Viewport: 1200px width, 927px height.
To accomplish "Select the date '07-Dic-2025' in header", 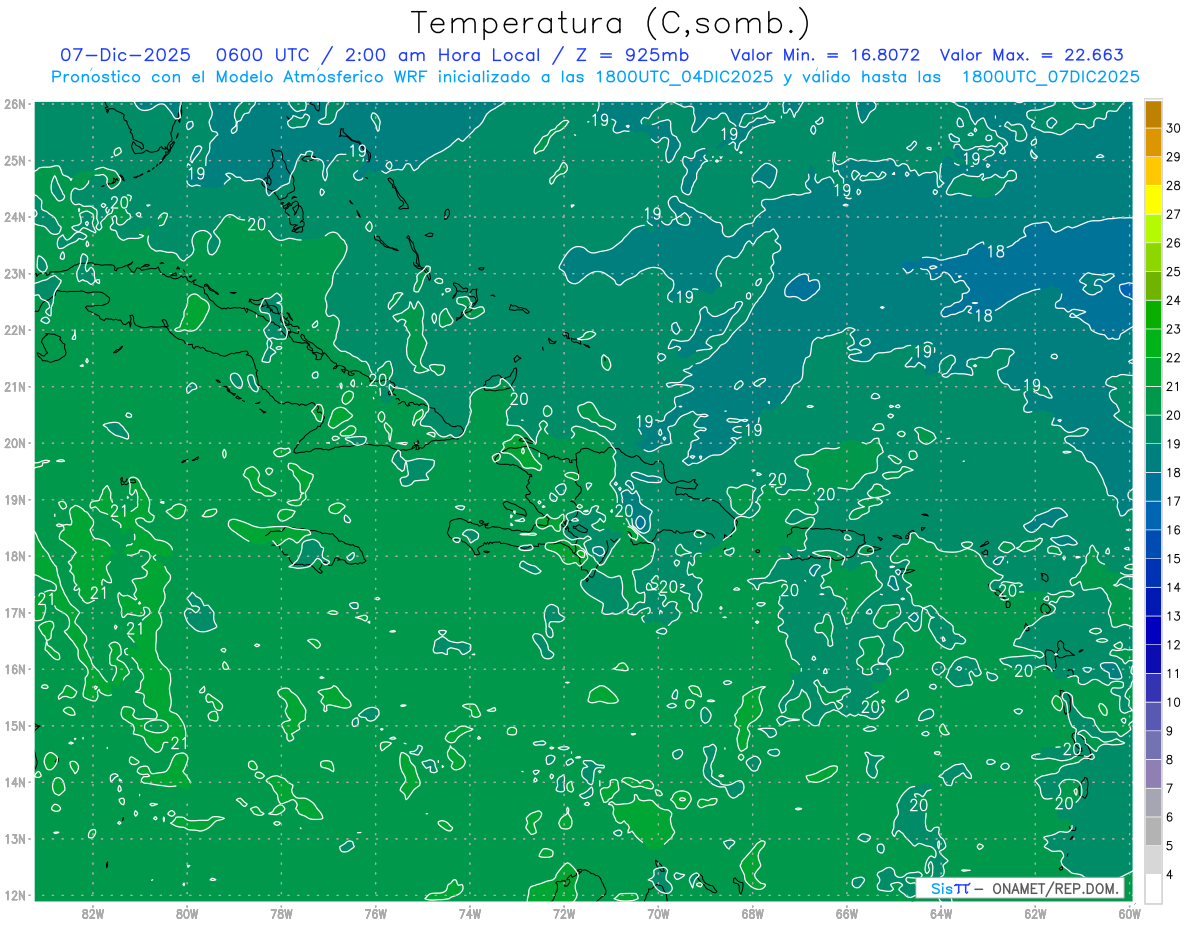I will [x=125, y=56].
